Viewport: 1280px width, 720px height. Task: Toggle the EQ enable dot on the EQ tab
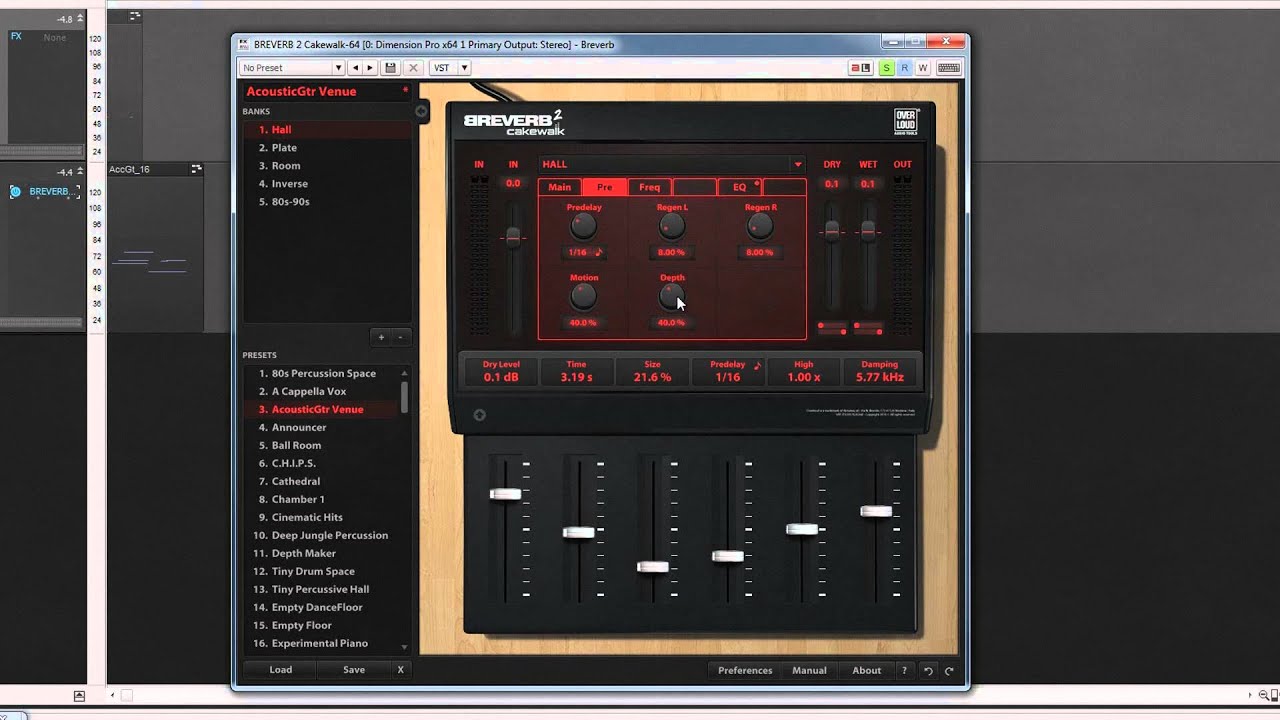(x=757, y=184)
